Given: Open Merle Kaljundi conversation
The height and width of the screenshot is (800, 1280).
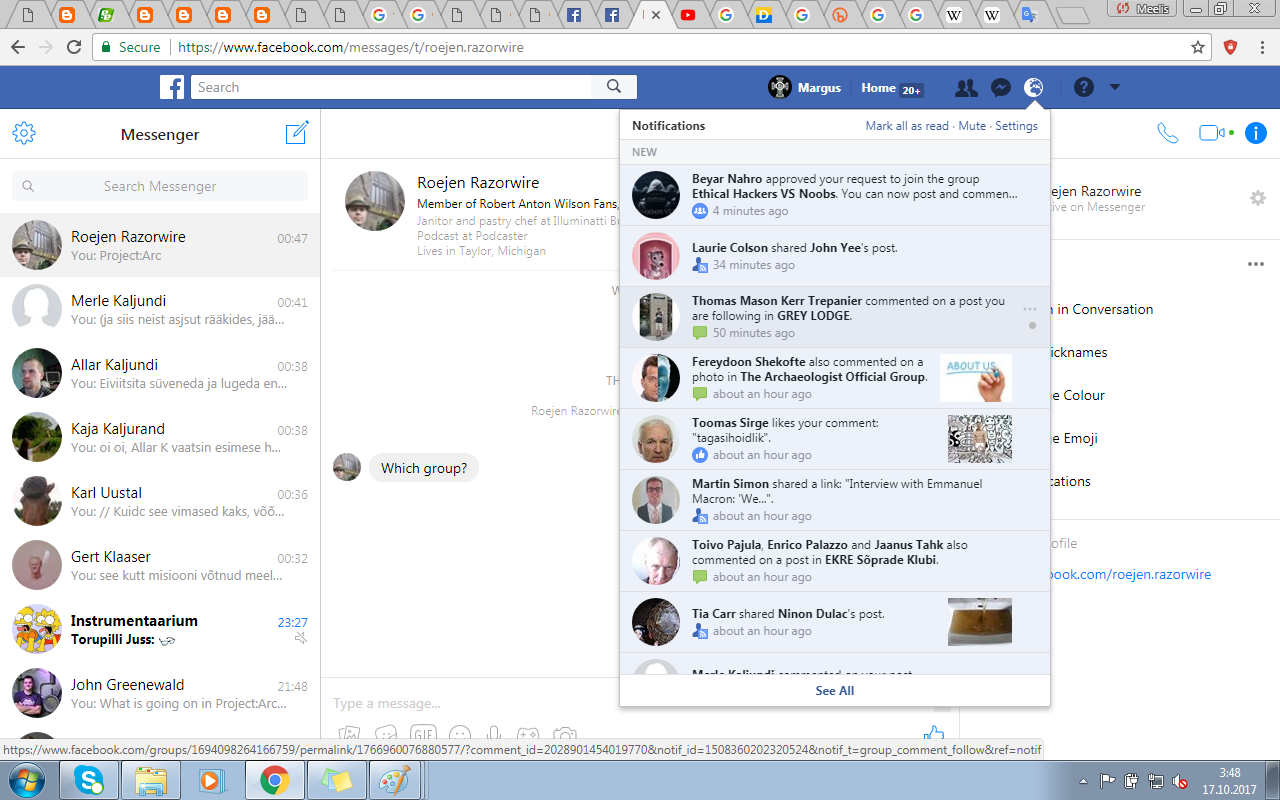Looking at the screenshot, I should (x=160, y=309).
